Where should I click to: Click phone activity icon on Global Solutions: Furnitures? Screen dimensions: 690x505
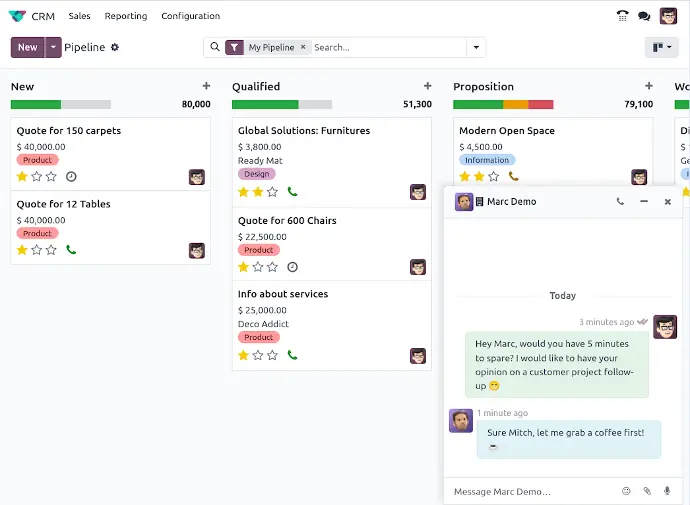point(292,192)
